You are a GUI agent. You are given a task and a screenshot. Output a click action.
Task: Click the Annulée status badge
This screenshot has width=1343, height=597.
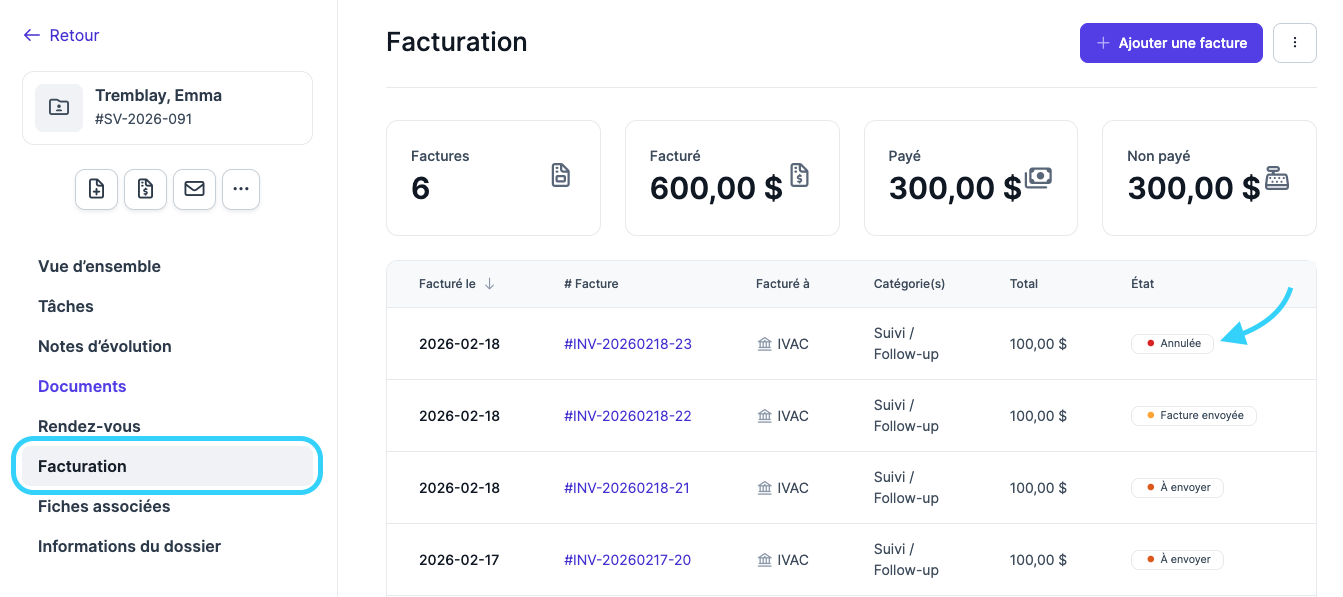(1172, 343)
